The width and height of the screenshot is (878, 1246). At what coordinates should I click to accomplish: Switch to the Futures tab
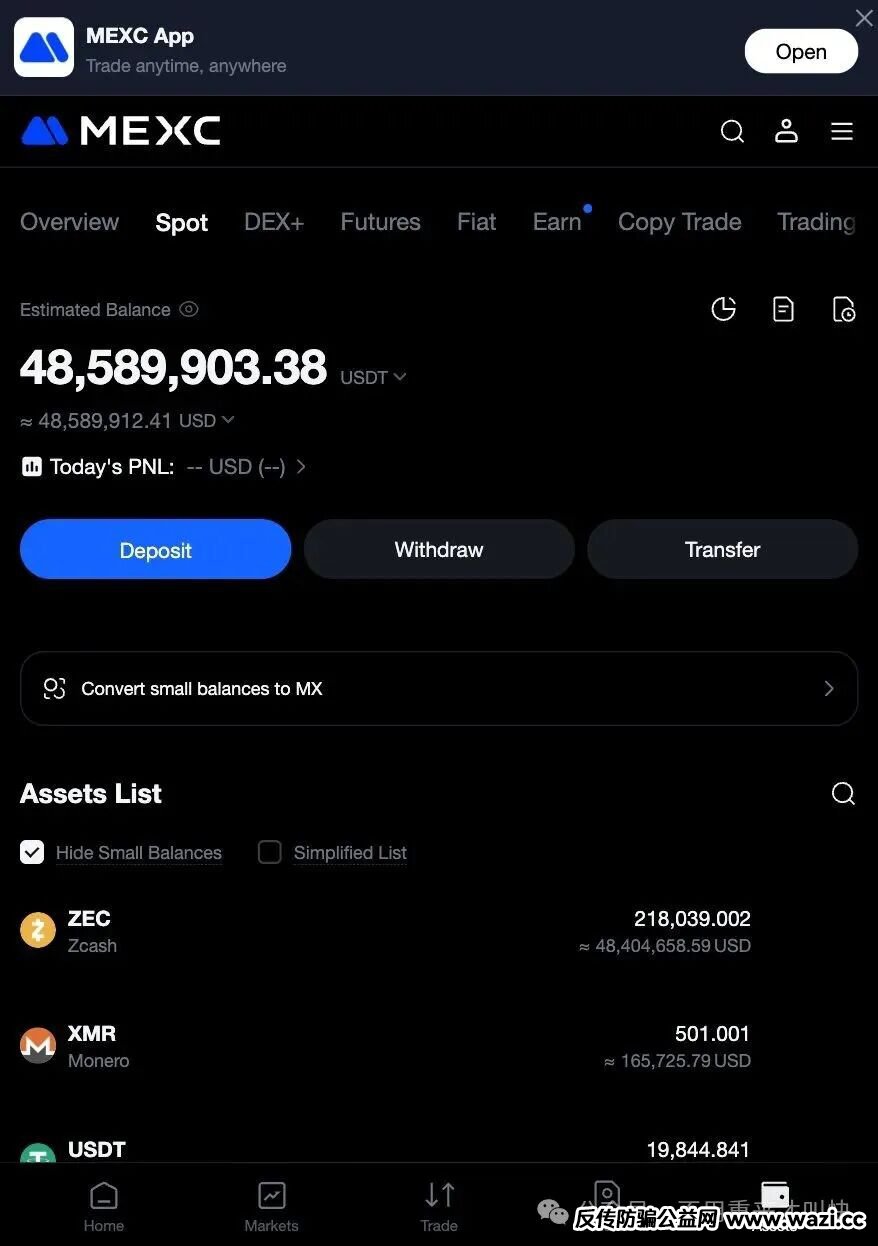click(x=380, y=222)
